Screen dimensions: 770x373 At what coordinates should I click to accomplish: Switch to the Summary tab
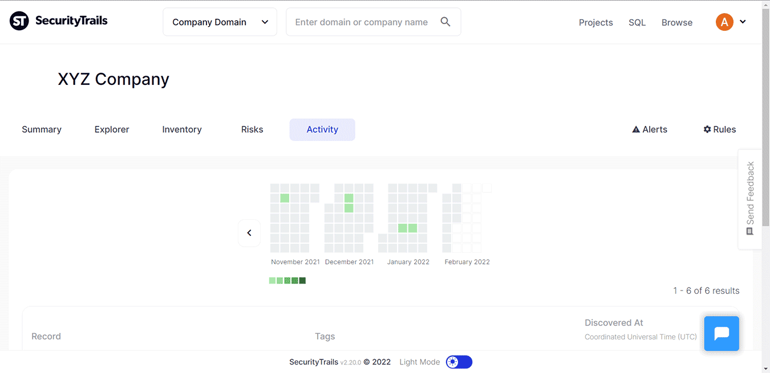pos(42,130)
